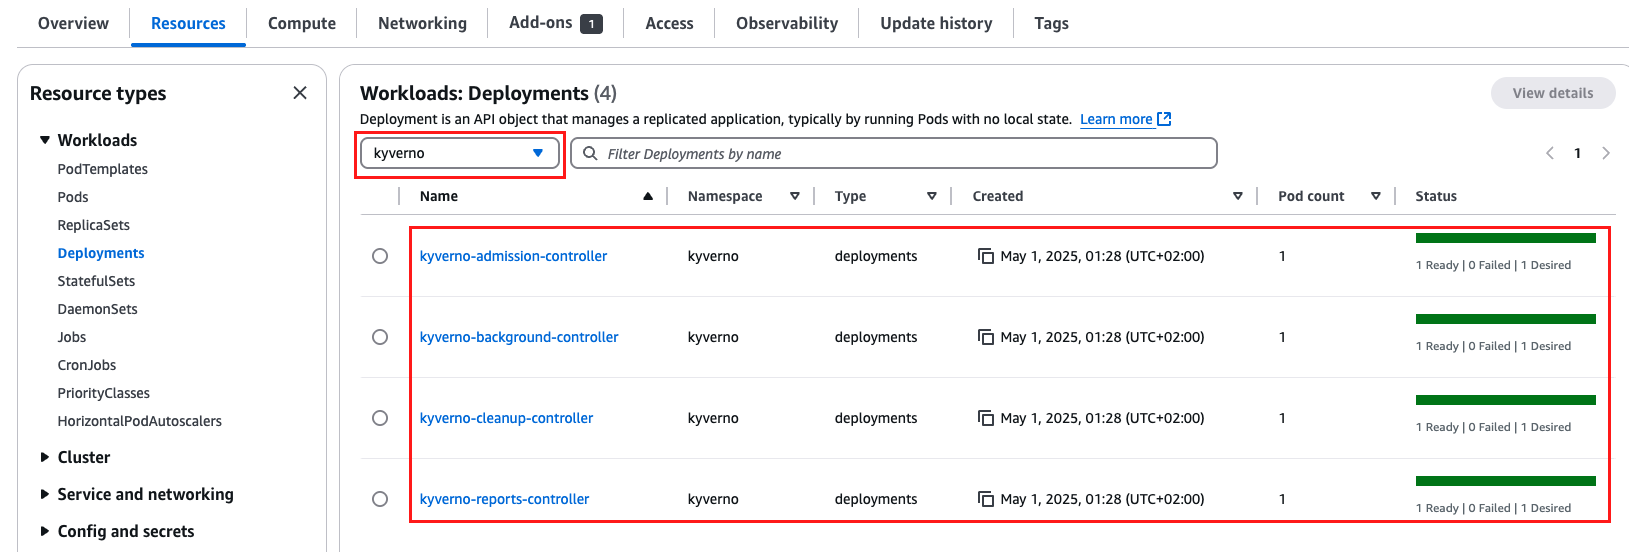The height and width of the screenshot is (552, 1629).
Task: Select StatefulSets in resource tree
Action: click(96, 281)
